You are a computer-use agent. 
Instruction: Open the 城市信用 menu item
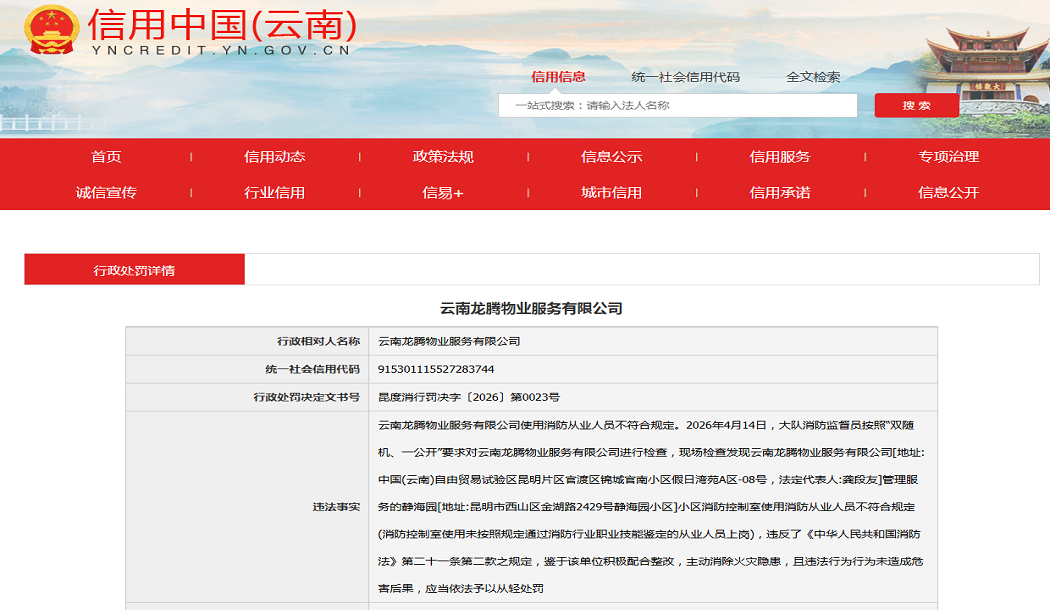[611, 193]
